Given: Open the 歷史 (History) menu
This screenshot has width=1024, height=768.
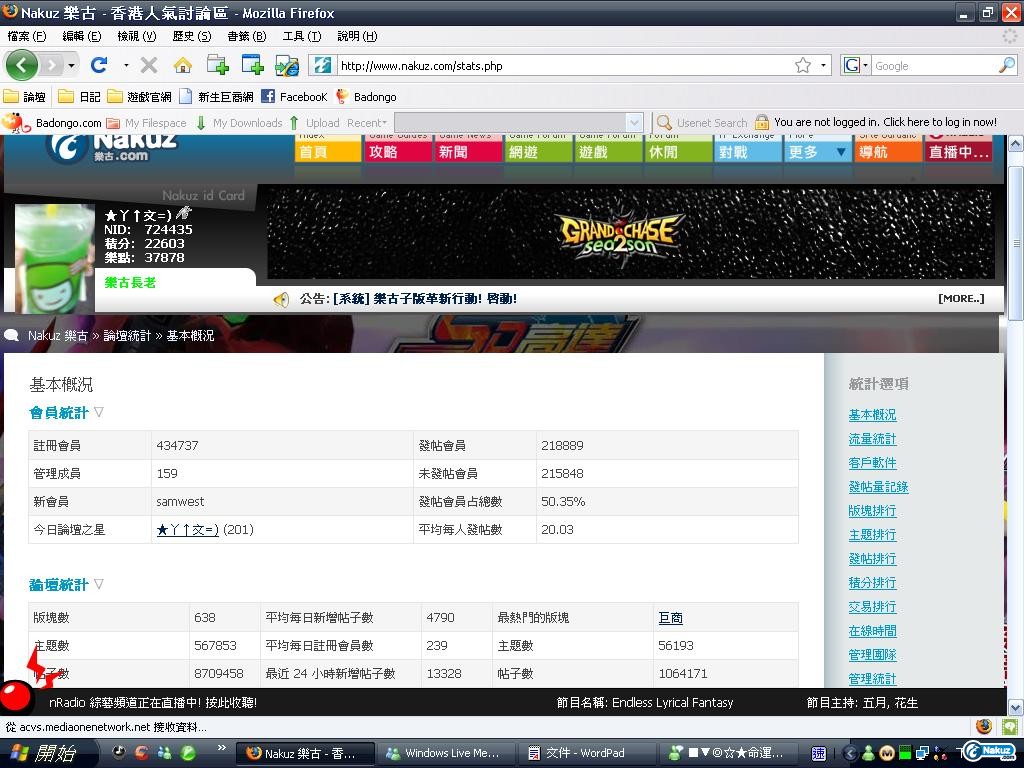Looking at the screenshot, I should coord(191,36).
